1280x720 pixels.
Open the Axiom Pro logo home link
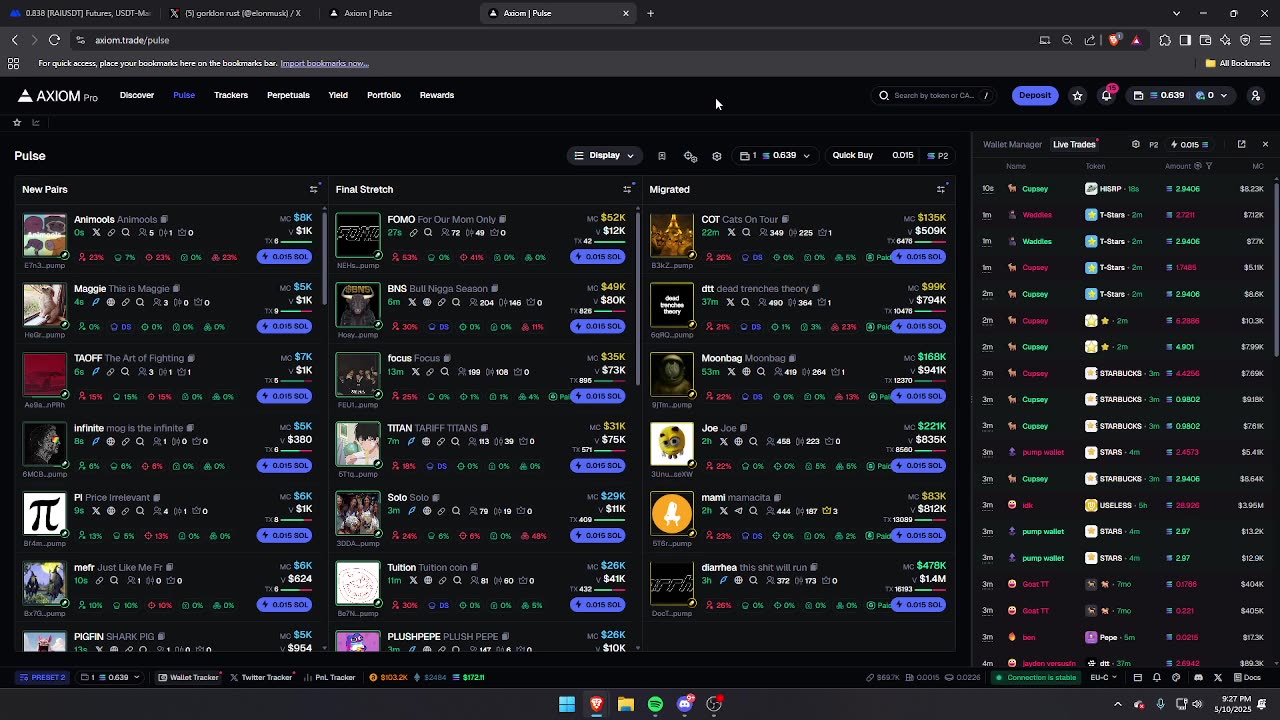[58, 96]
